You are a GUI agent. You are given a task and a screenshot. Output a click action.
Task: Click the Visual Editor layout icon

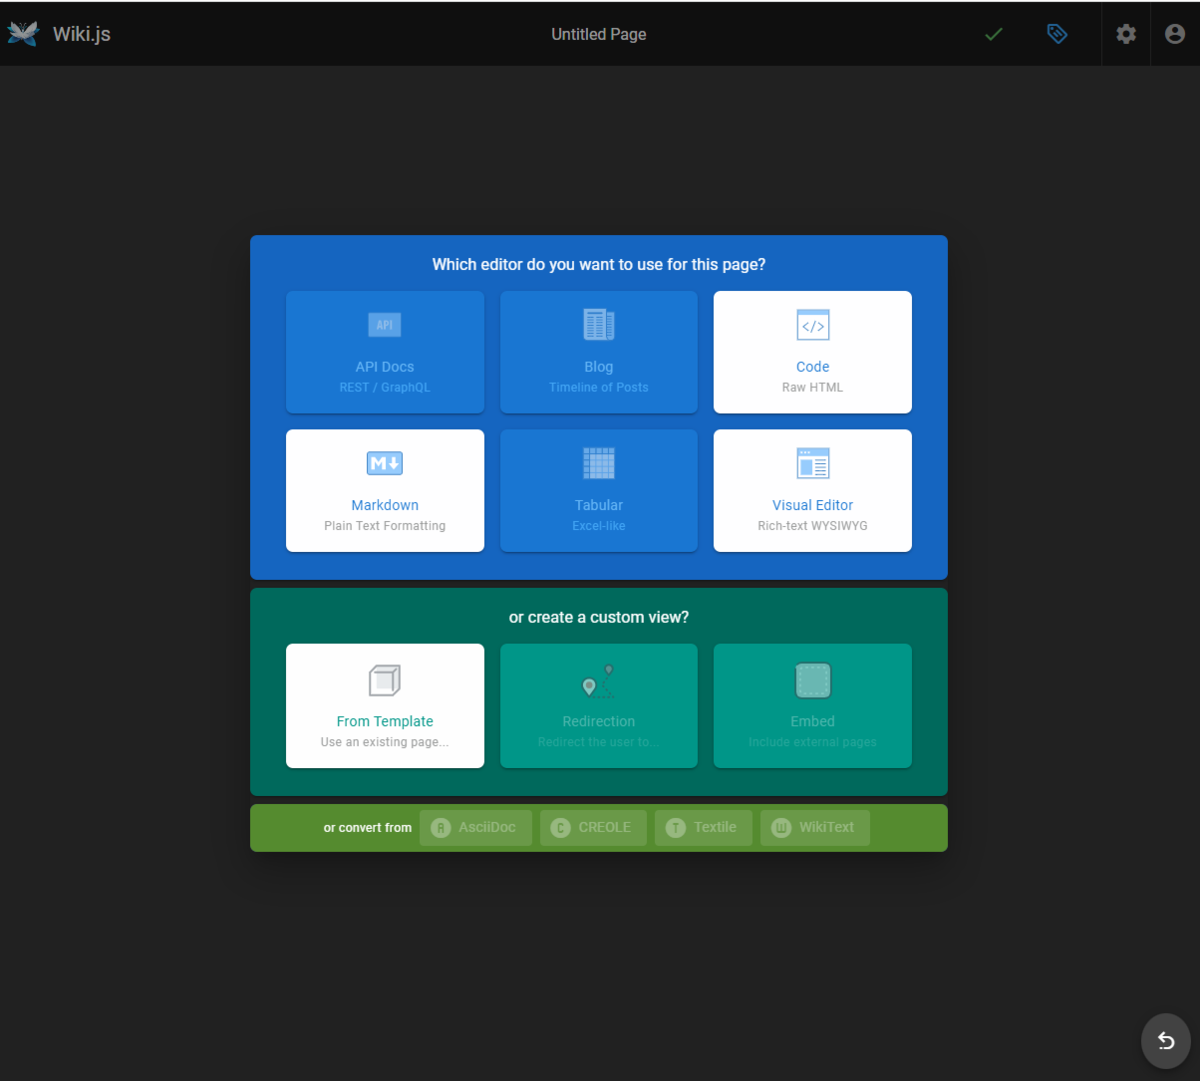[x=813, y=463]
